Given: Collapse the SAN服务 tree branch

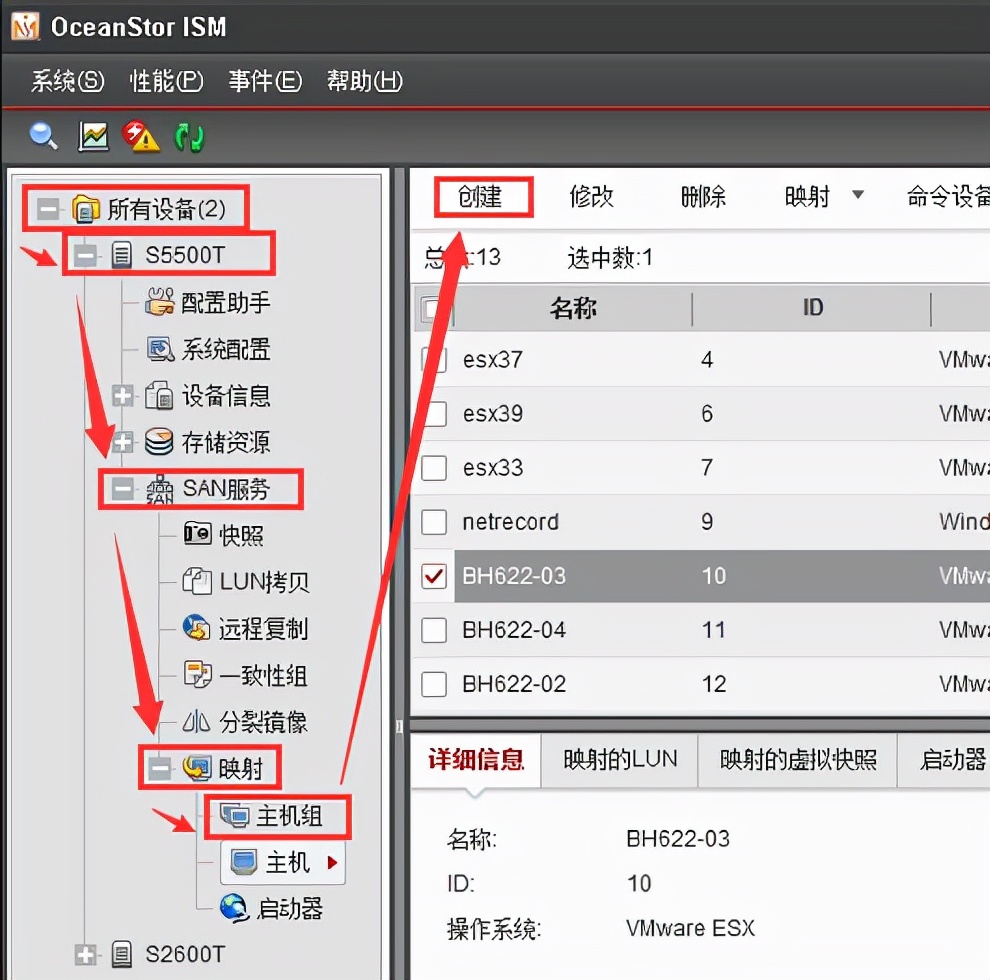Looking at the screenshot, I should point(123,489).
